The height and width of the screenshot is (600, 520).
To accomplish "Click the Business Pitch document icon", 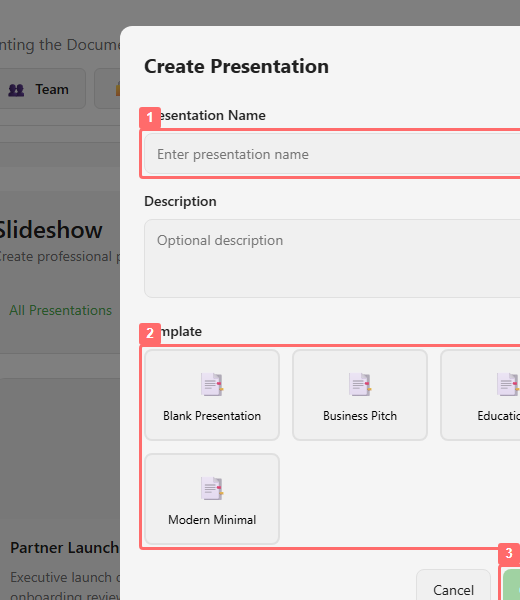I will tap(360, 384).
